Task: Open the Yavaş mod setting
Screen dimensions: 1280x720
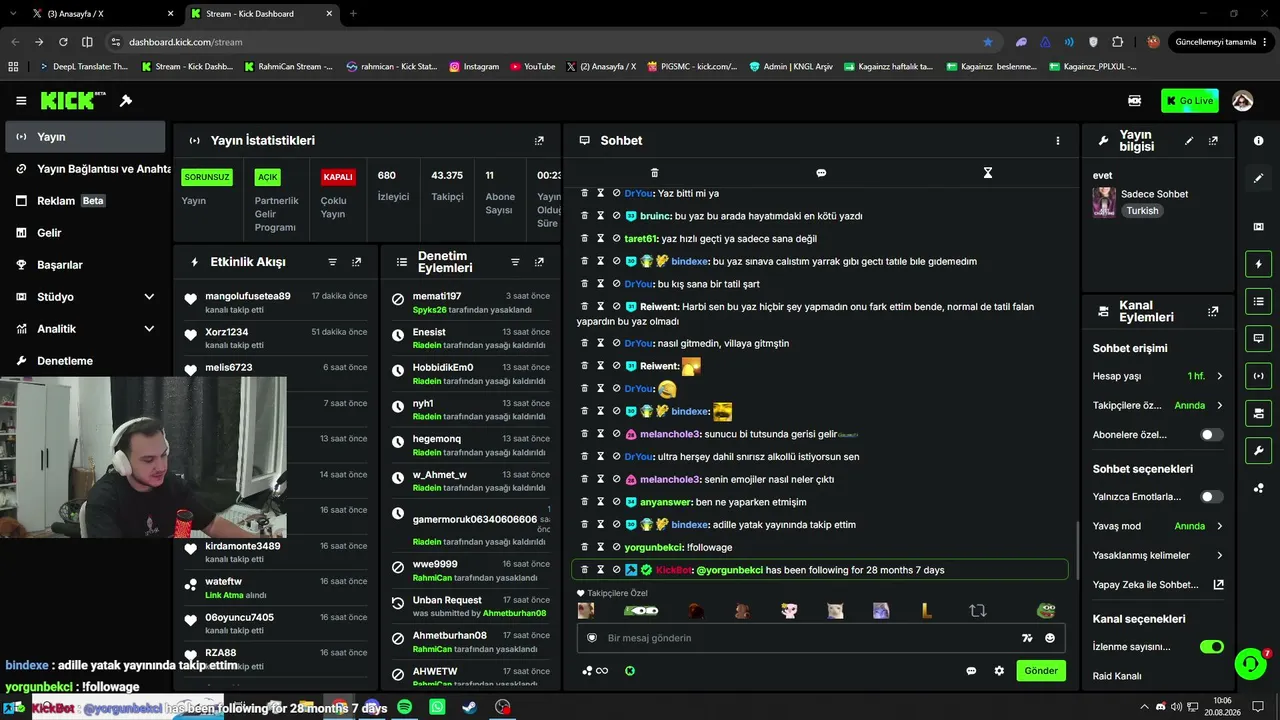Action: point(1158,526)
